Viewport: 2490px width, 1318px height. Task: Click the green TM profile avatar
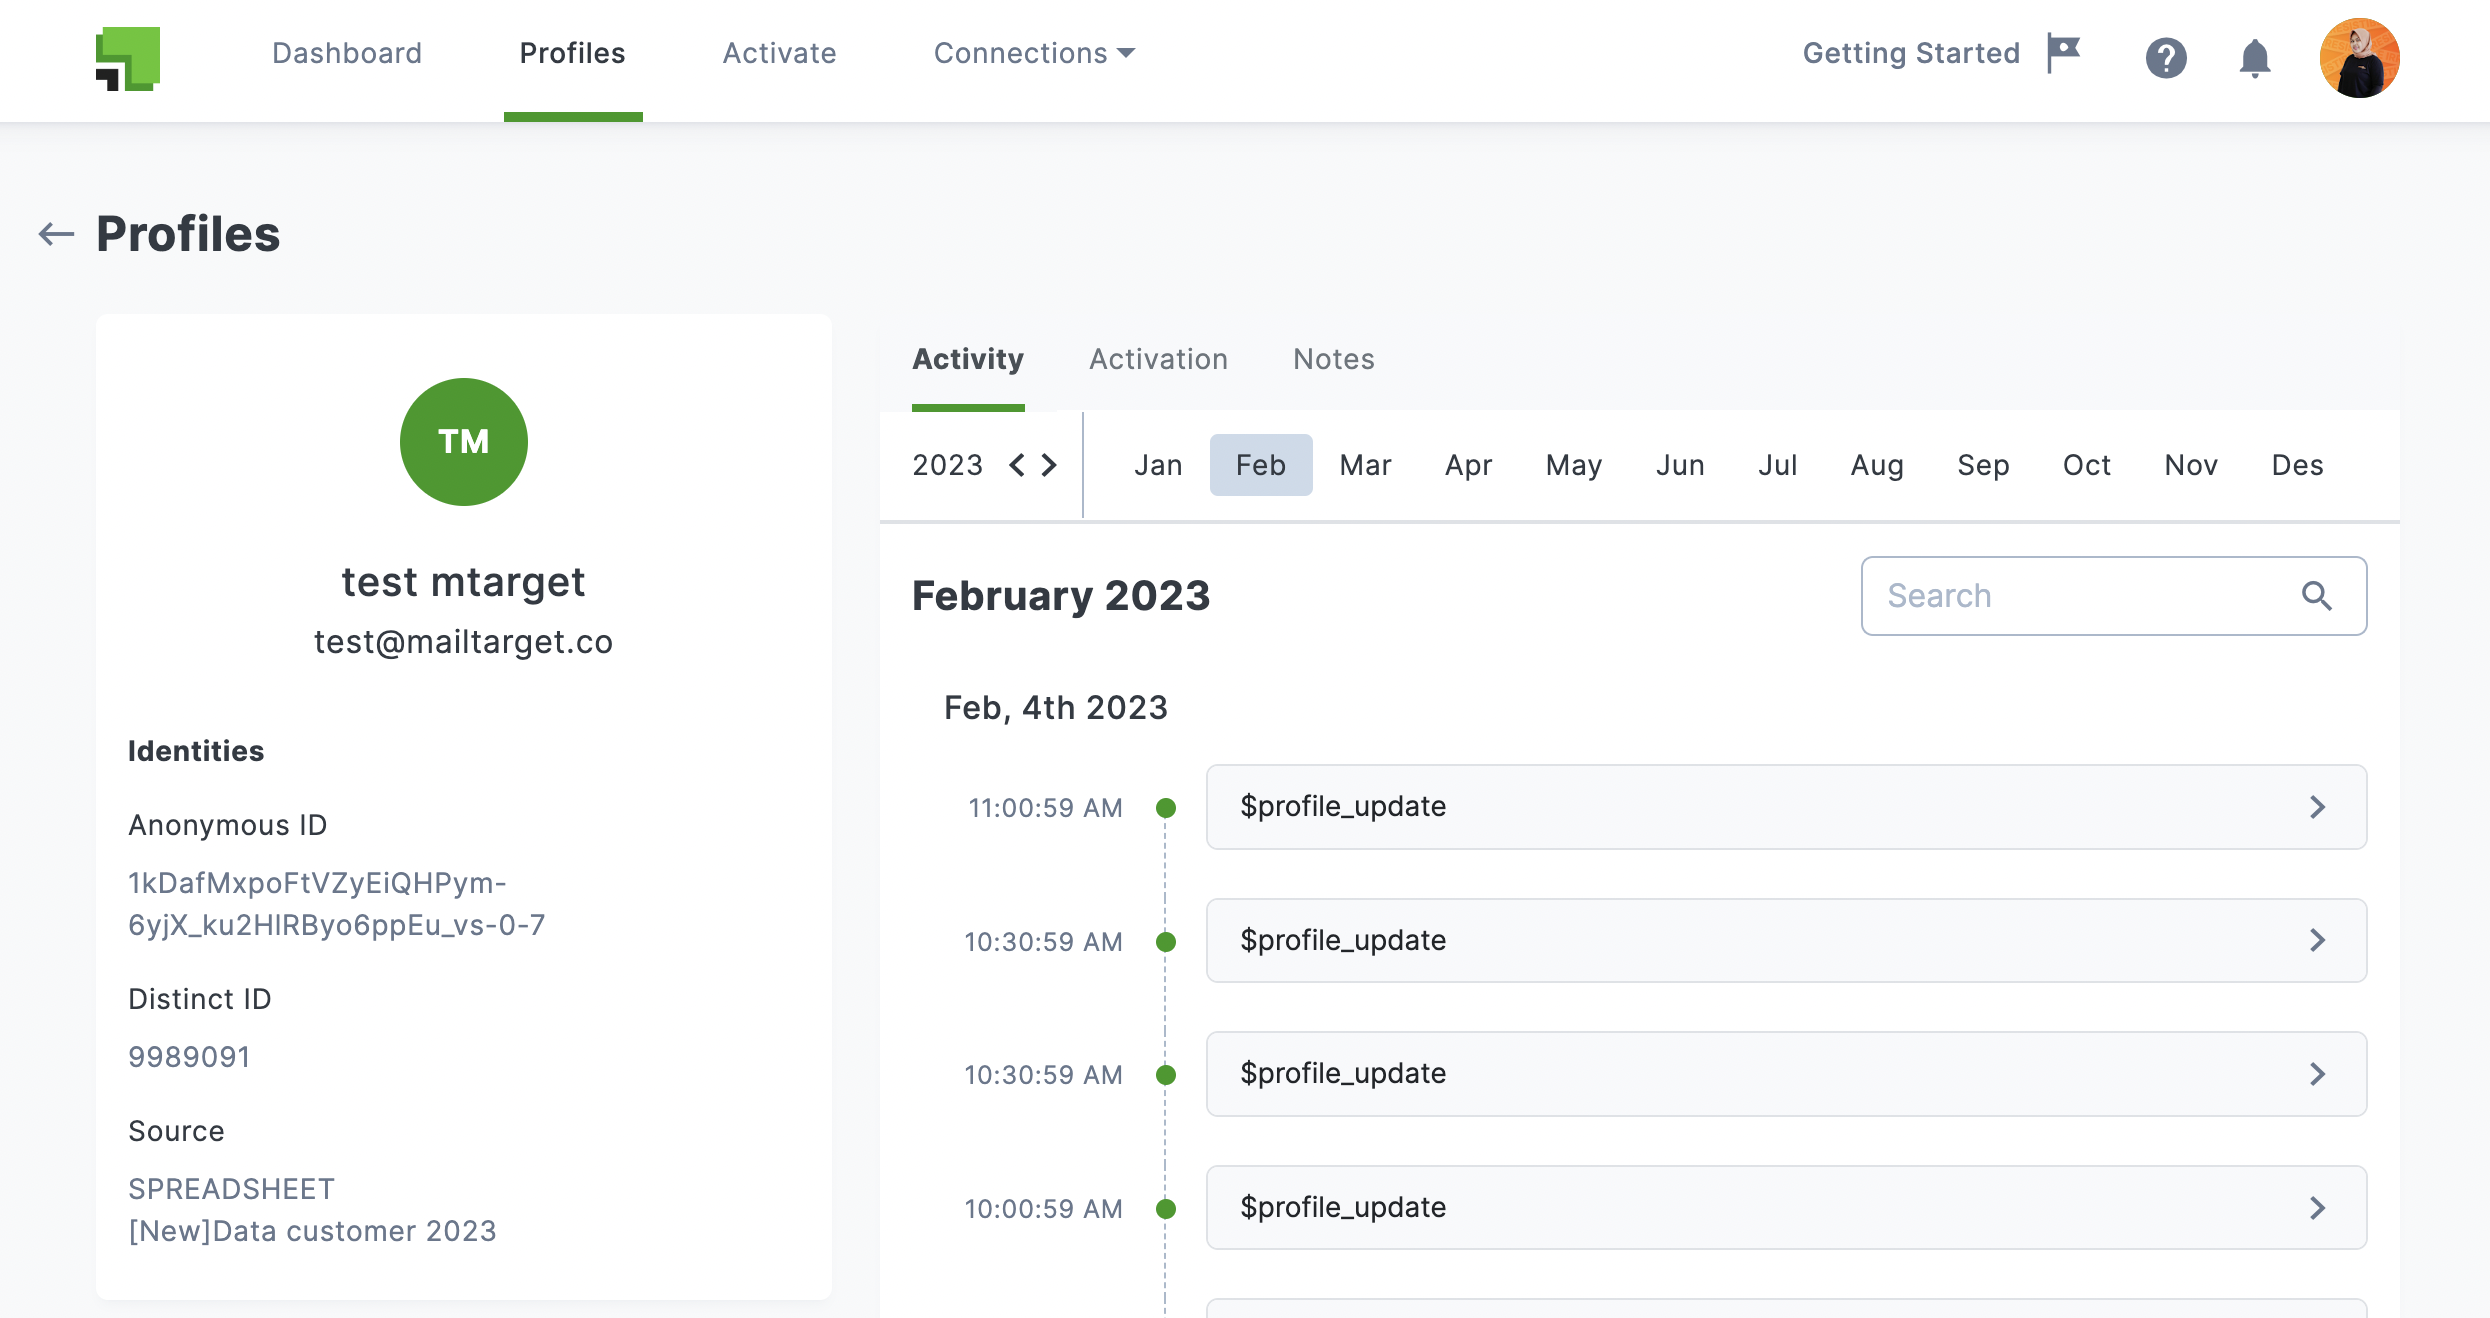[x=463, y=442]
